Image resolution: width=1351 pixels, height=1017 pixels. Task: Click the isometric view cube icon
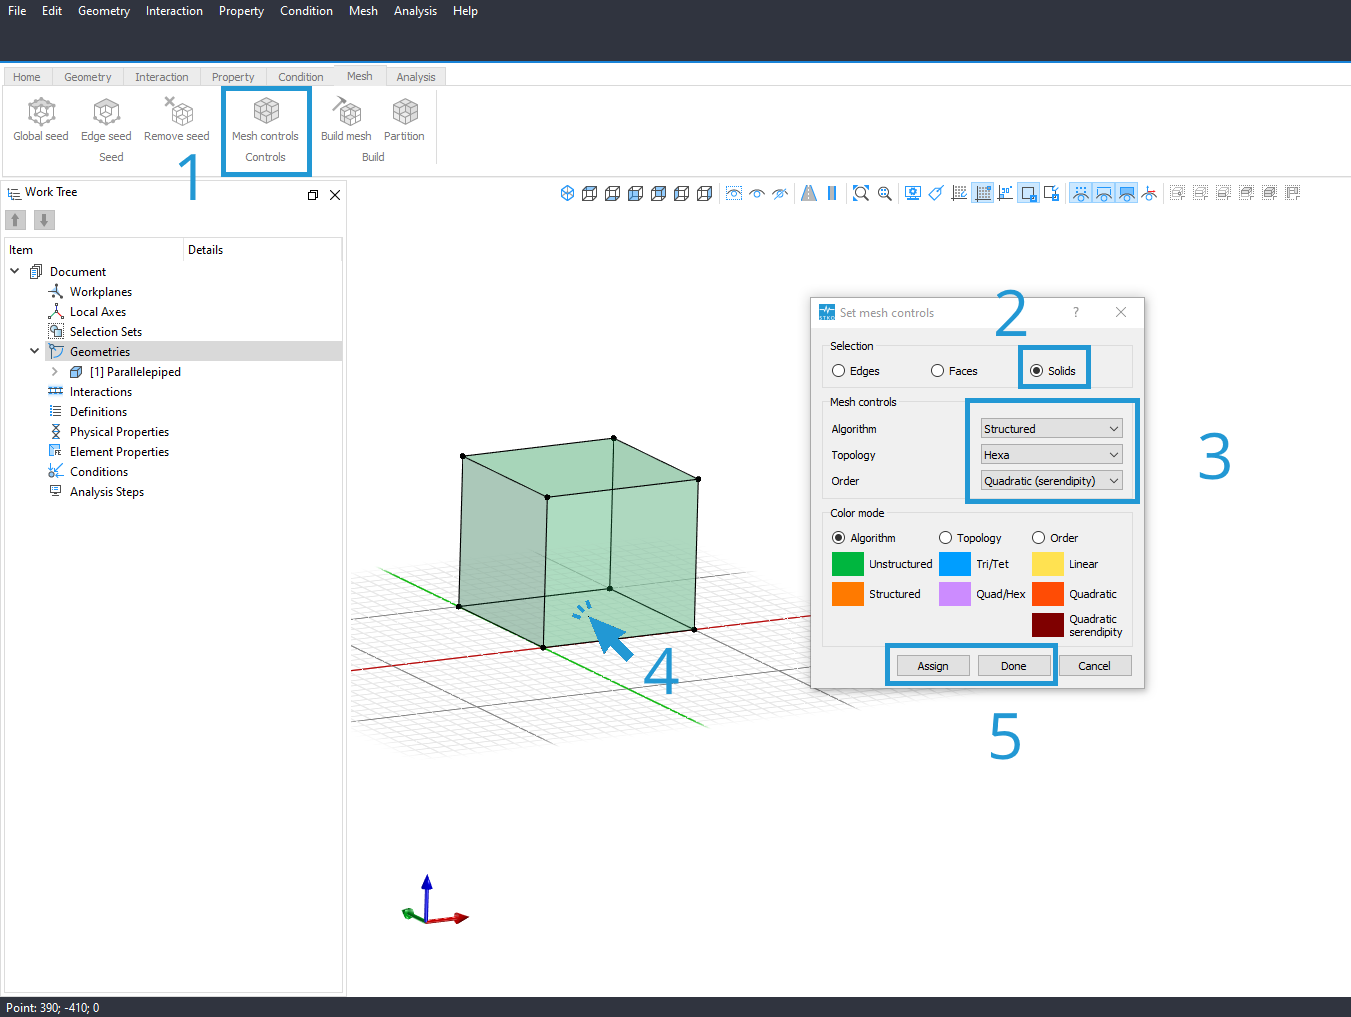pyautogui.click(x=567, y=193)
